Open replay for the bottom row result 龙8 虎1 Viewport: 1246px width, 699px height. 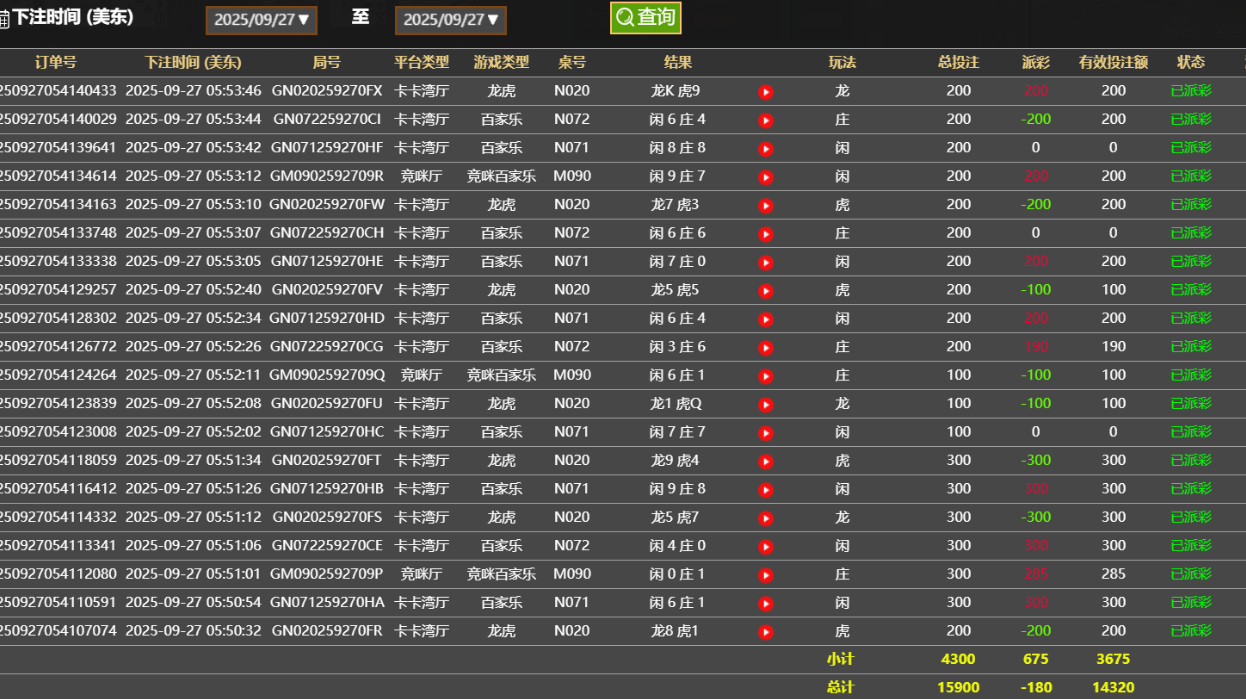click(766, 631)
